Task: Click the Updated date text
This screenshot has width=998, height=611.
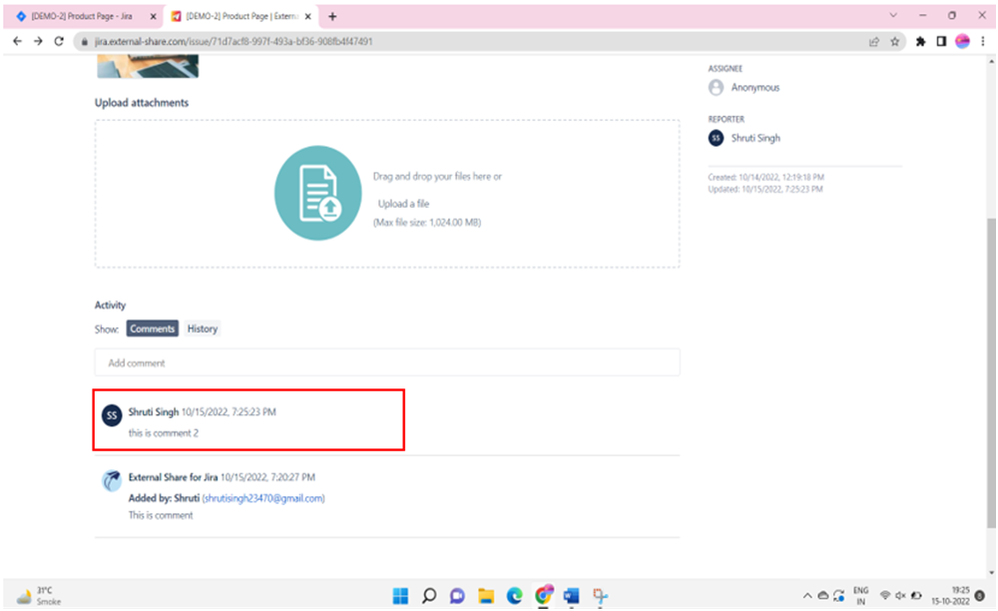Action: 765,189
